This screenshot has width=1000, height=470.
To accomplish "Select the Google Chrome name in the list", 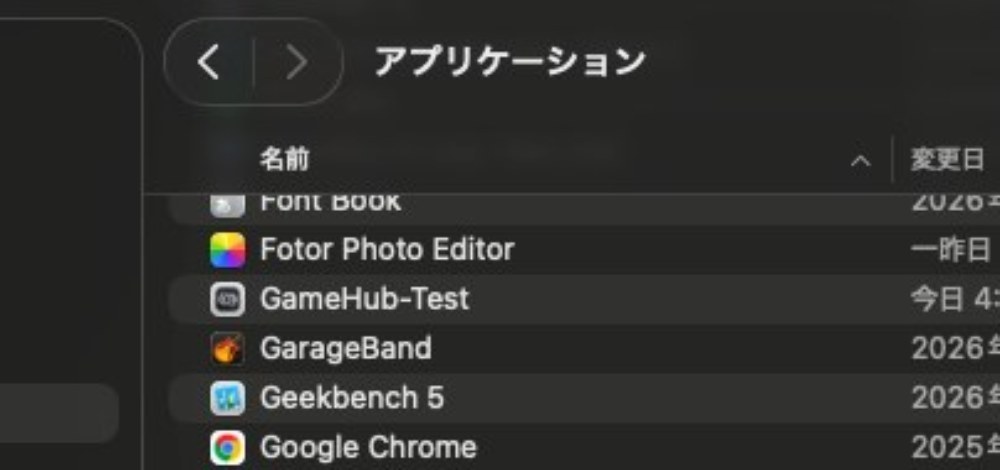I will (368, 448).
